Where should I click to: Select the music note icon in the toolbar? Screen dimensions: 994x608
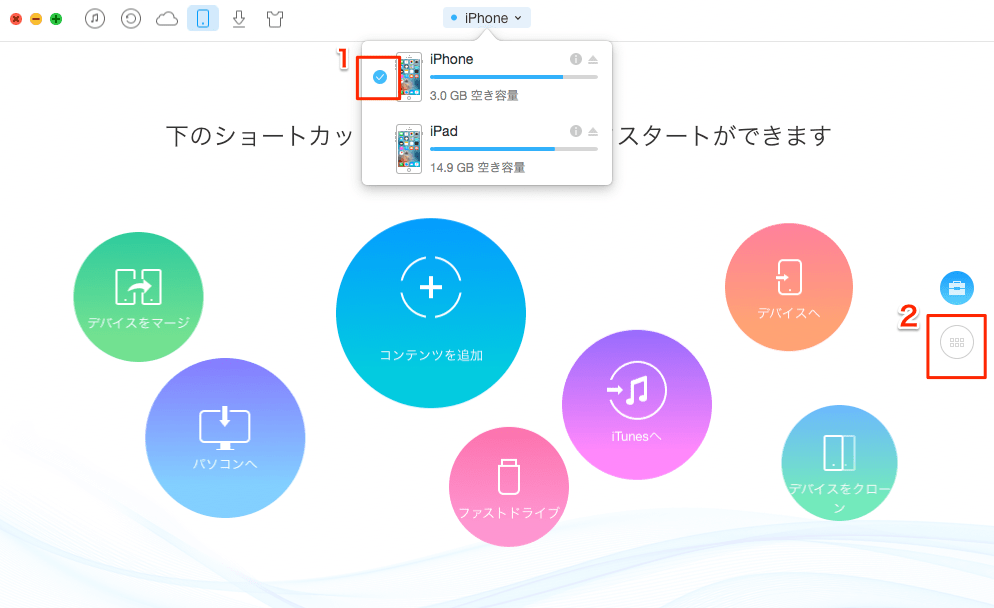coord(95,18)
